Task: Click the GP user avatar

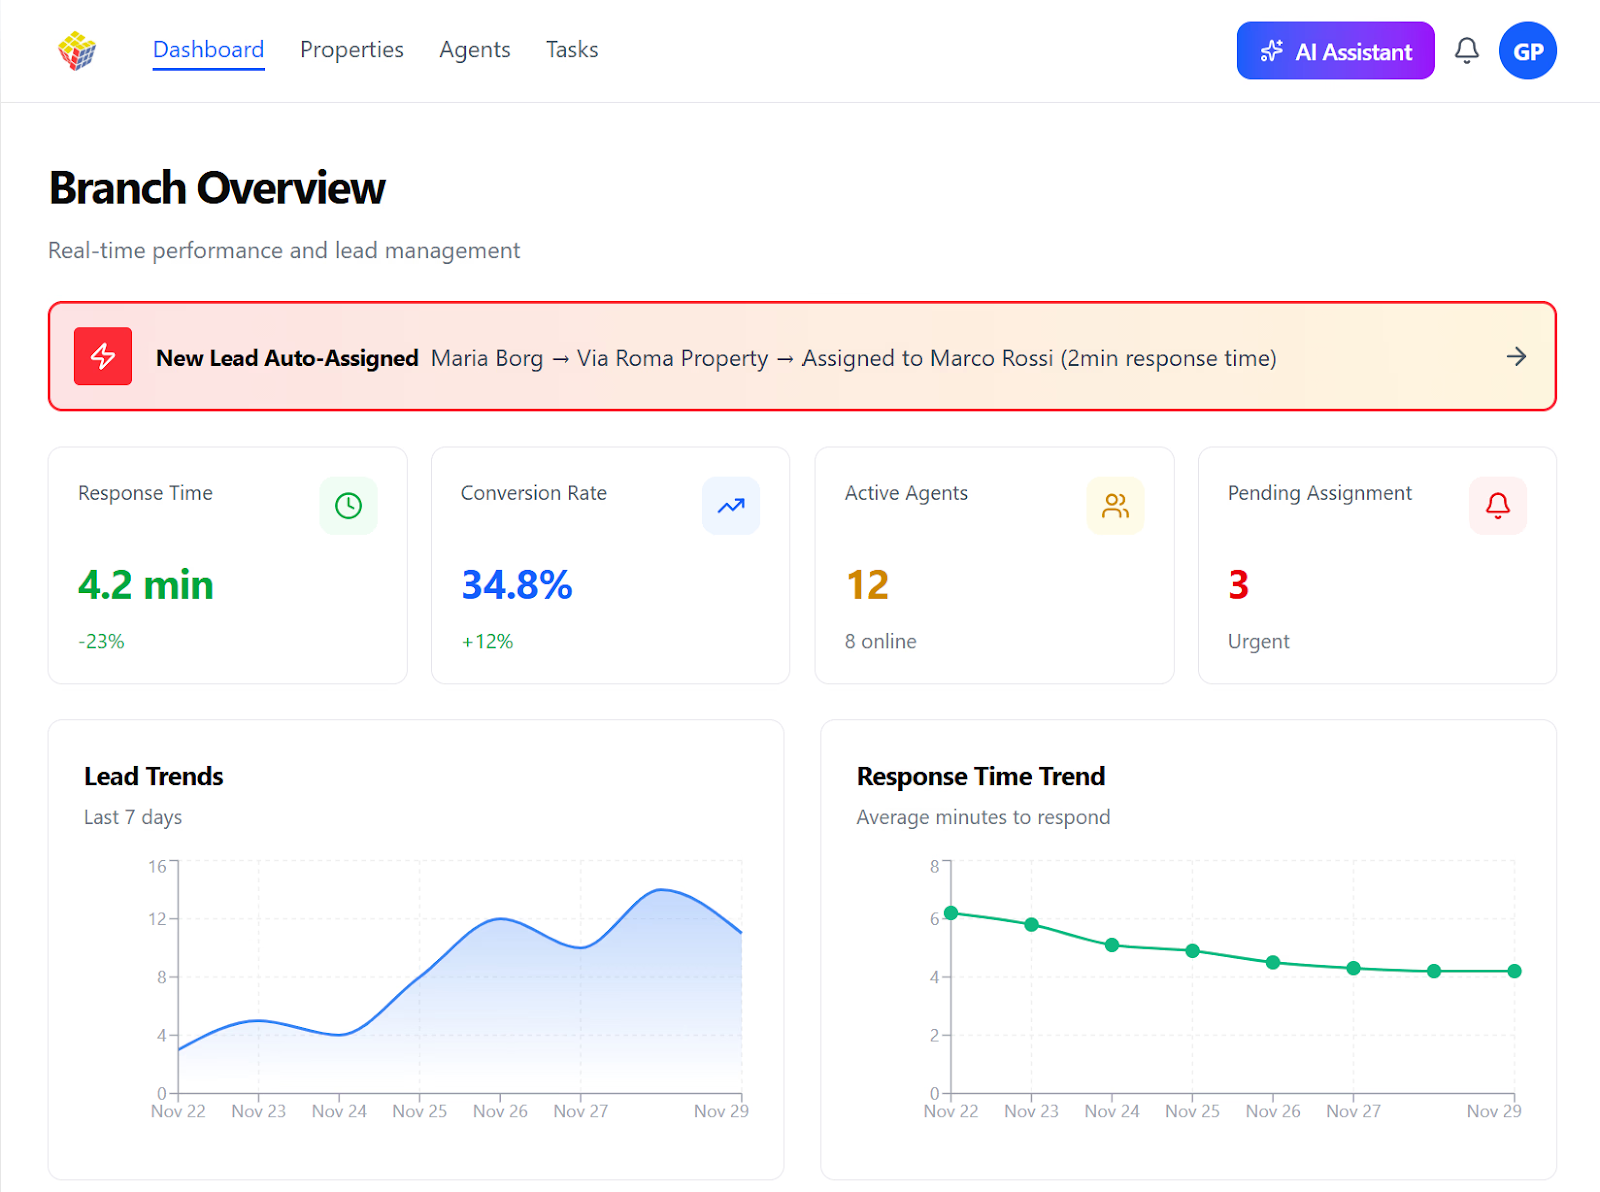Action: point(1527,51)
